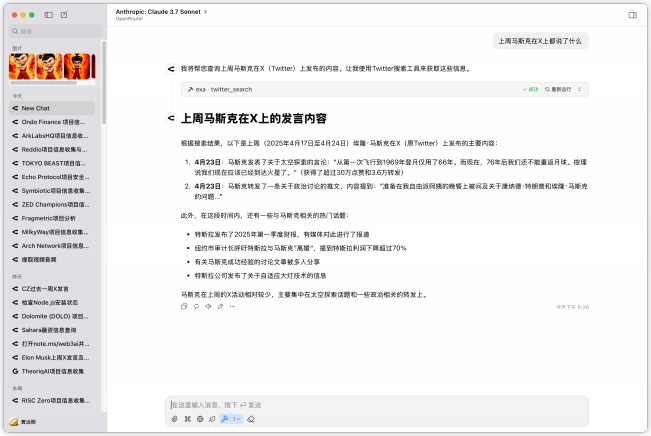Open the Reddio conversation
The width and height of the screenshot is (651, 436).
click(52, 149)
